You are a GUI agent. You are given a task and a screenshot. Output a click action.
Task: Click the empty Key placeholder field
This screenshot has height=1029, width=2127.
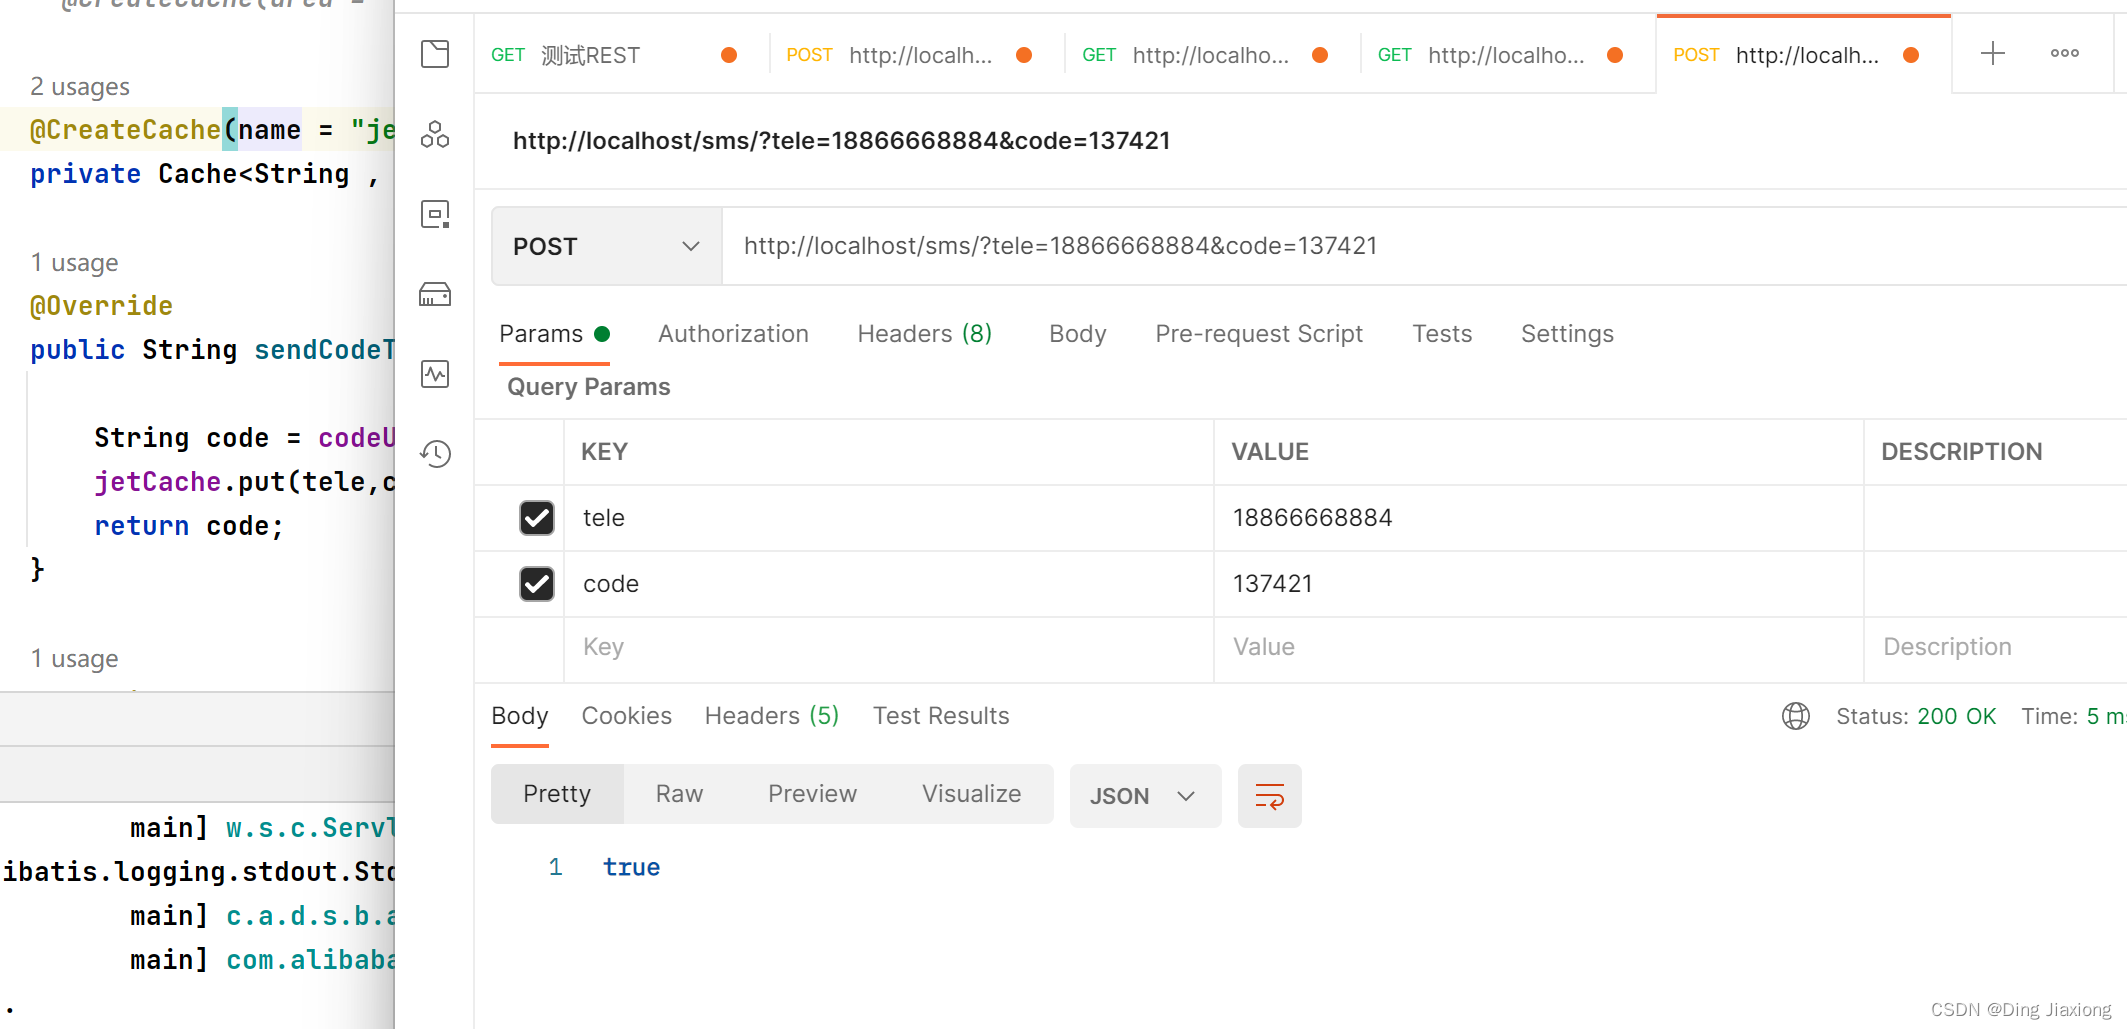889,648
